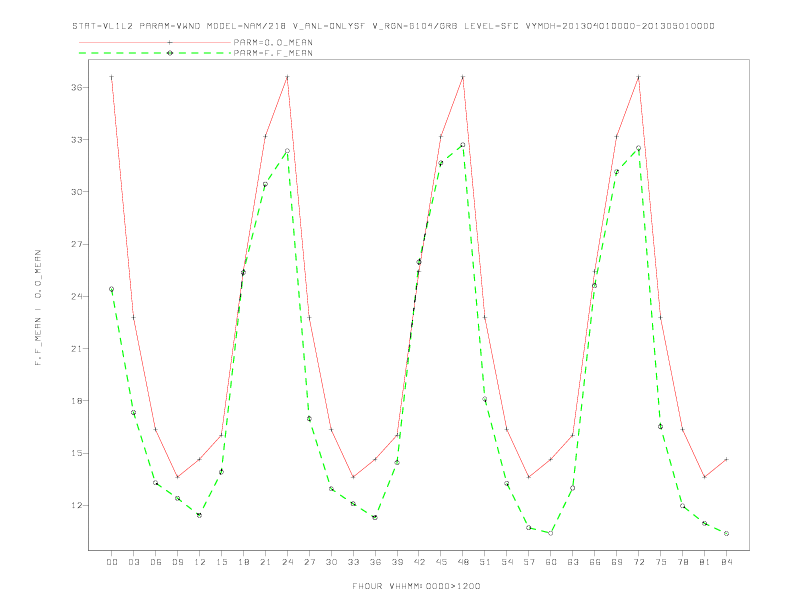This screenshot has width=792, height=612.
Task: Click the x-axis tick label 84
Action: click(x=726, y=562)
